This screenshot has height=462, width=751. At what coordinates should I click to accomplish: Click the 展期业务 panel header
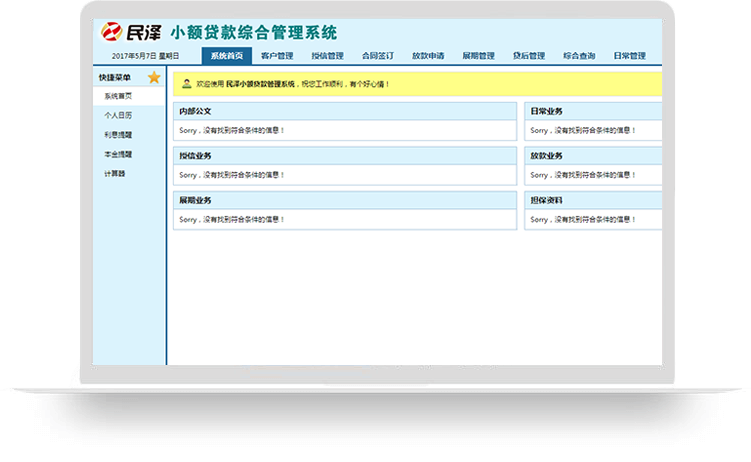(345, 200)
